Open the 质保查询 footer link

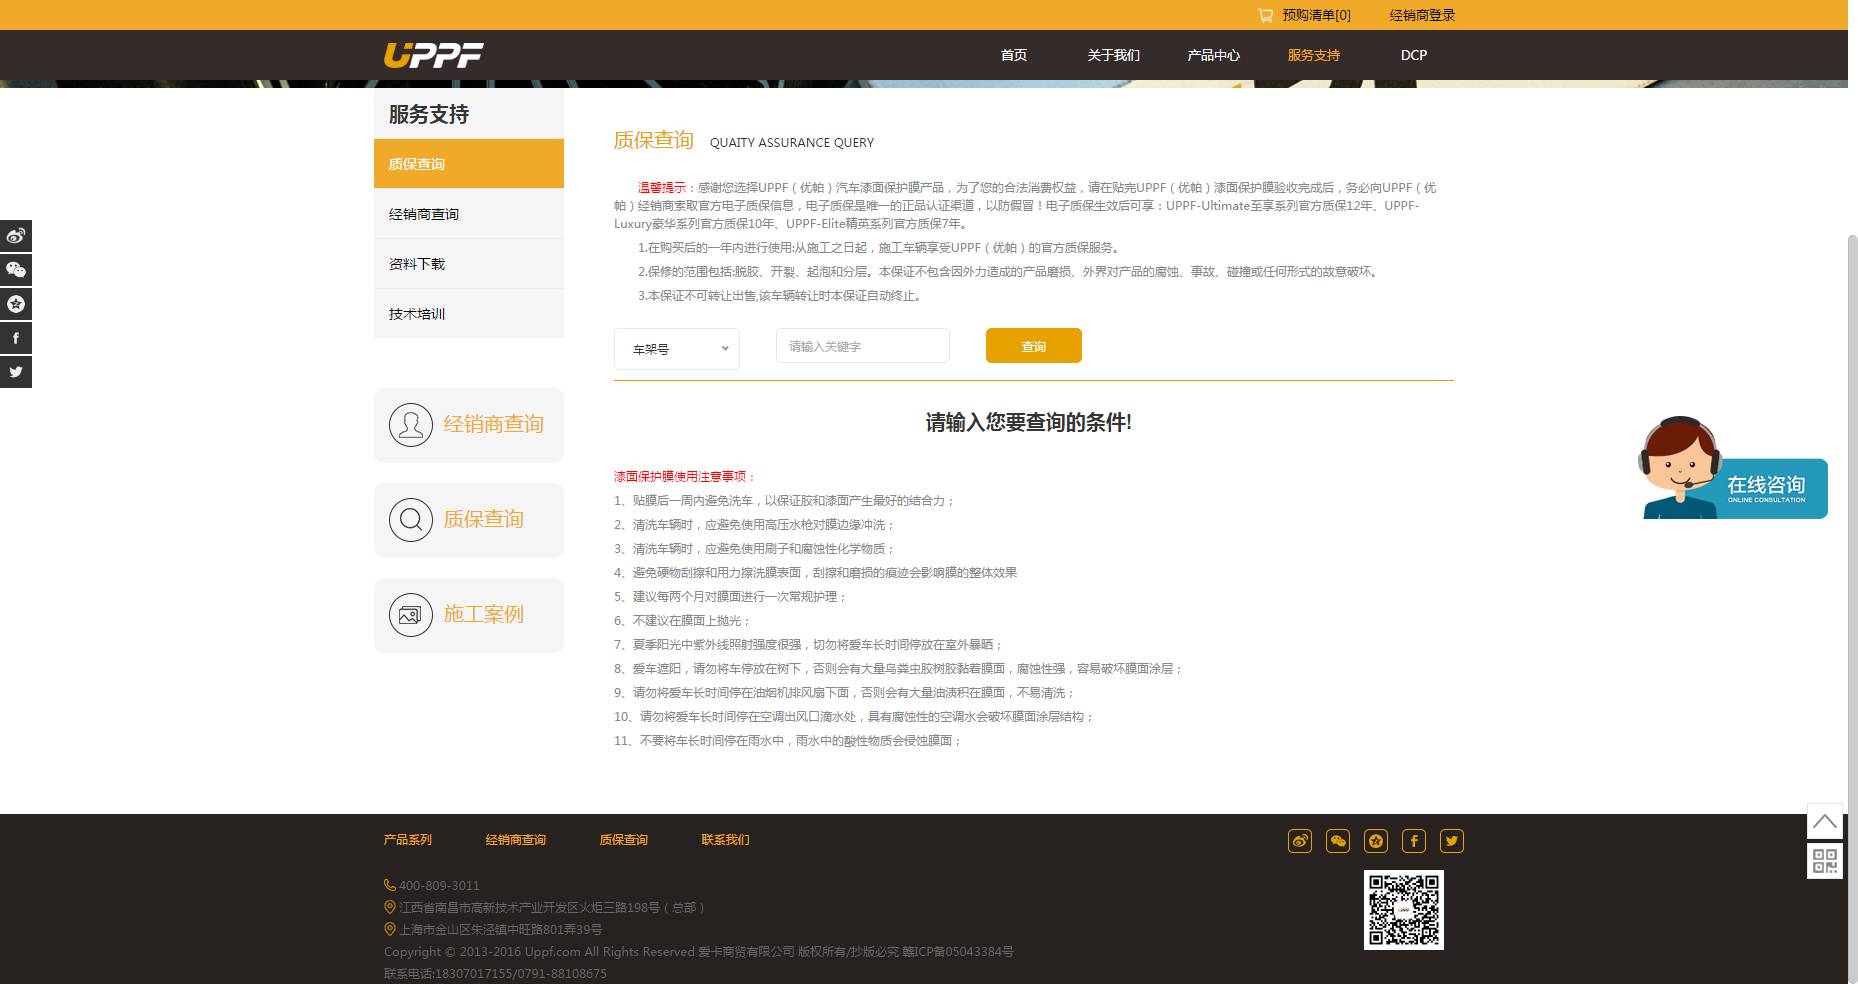coord(624,840)
